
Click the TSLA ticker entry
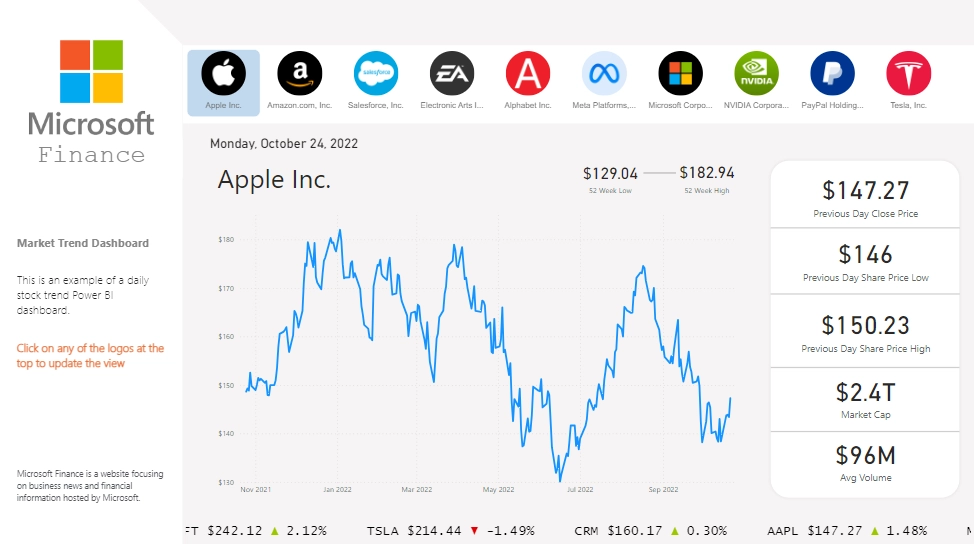(x=450, y=531)
